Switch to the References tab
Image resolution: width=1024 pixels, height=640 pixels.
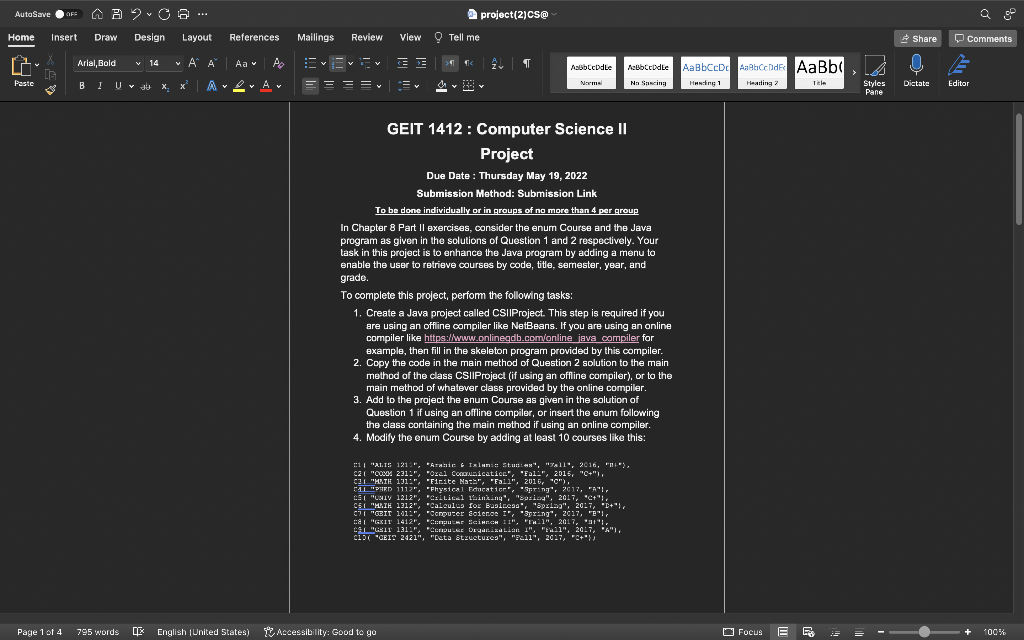coord(254,37)
